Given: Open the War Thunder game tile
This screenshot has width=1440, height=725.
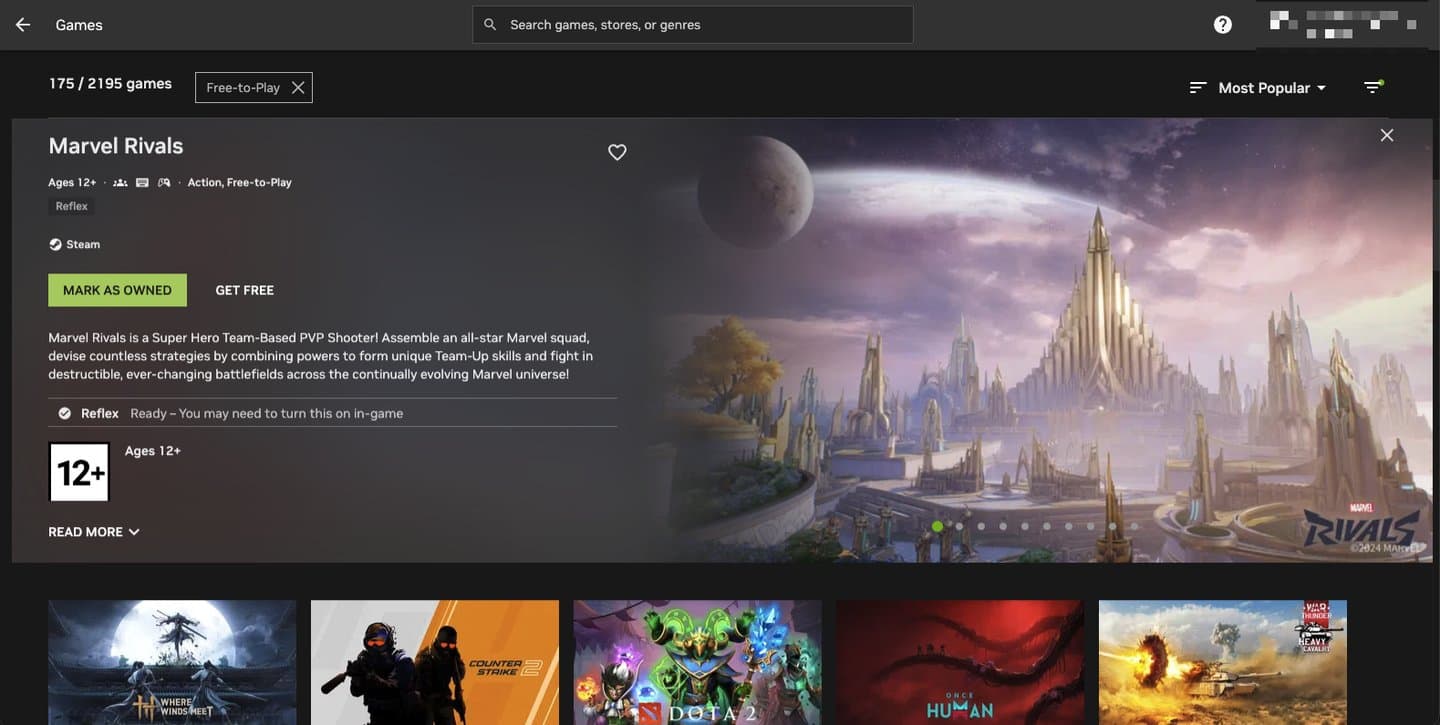Looking at the screenshot, I should click(1223, 662).
